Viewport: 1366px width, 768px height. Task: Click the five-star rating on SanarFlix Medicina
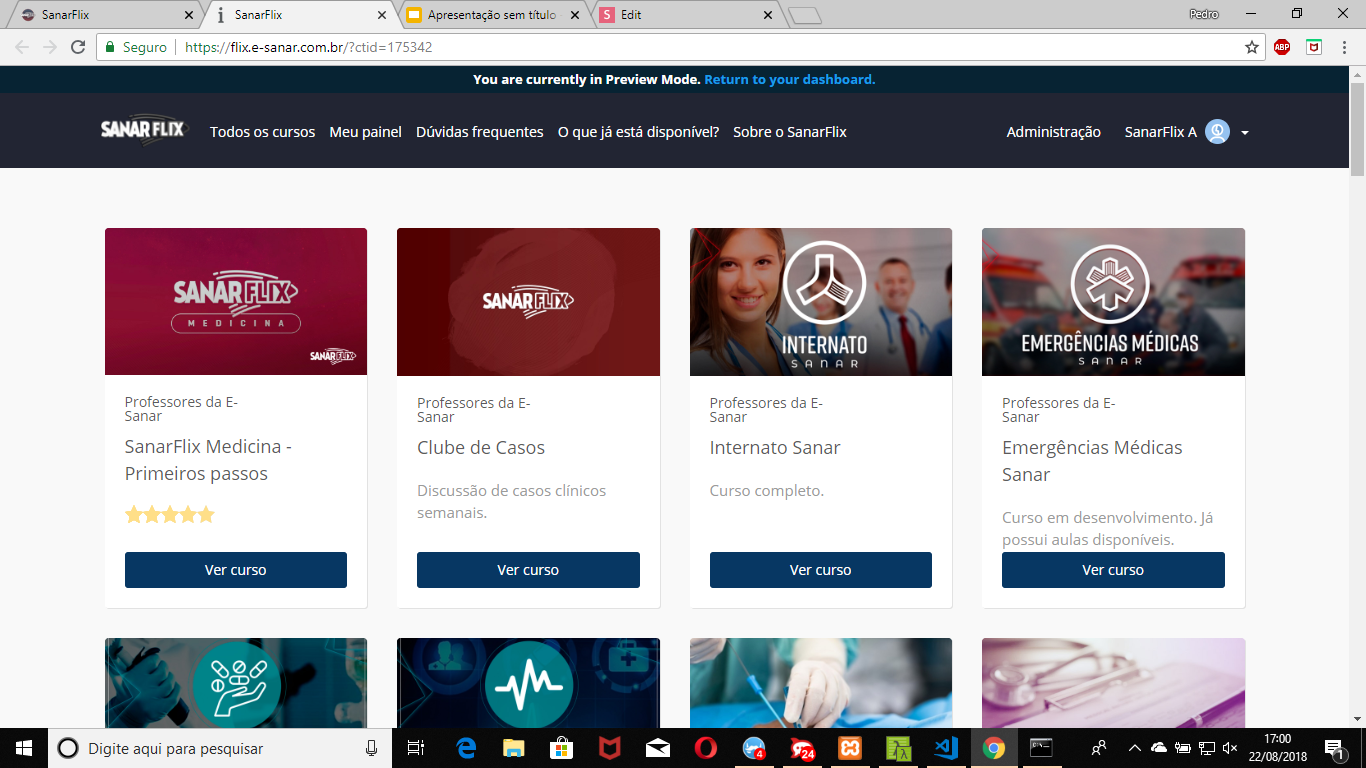[x=170, y=515]
